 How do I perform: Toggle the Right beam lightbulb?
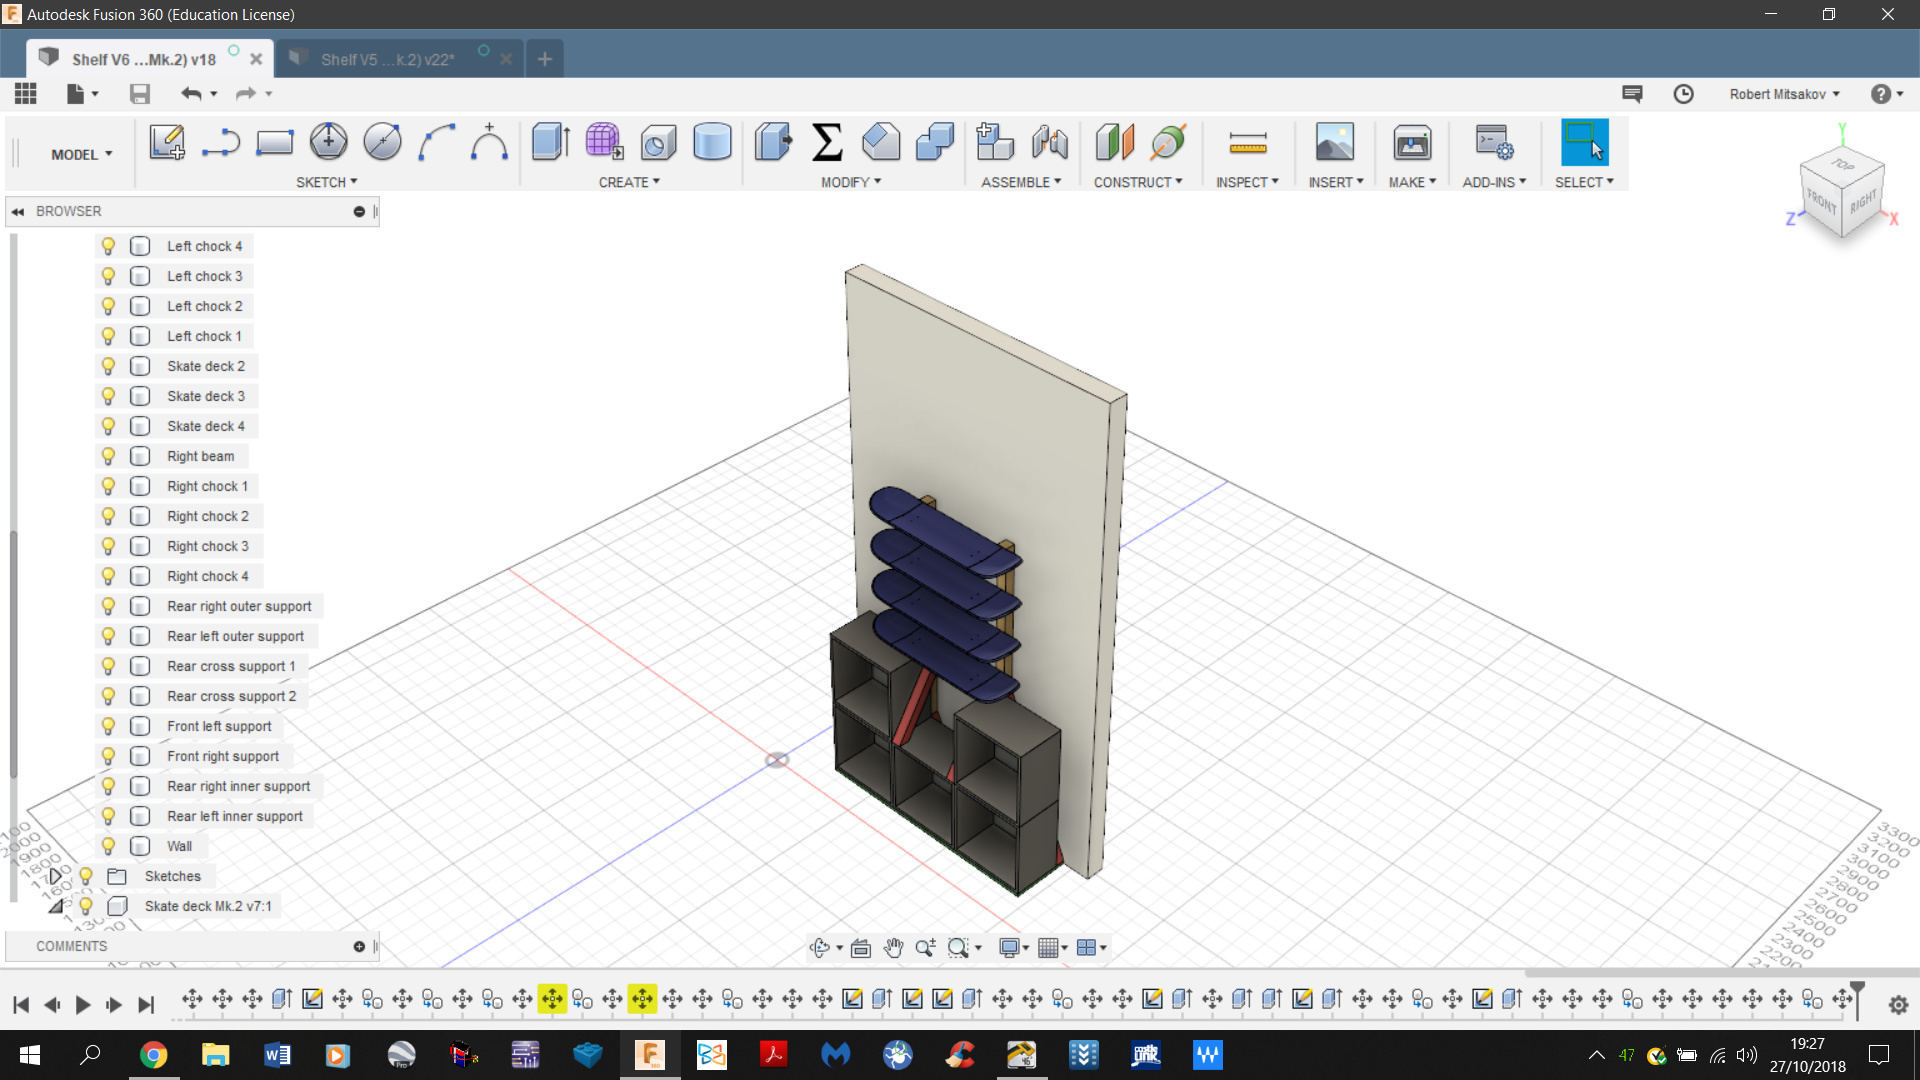tap(108, 456)
